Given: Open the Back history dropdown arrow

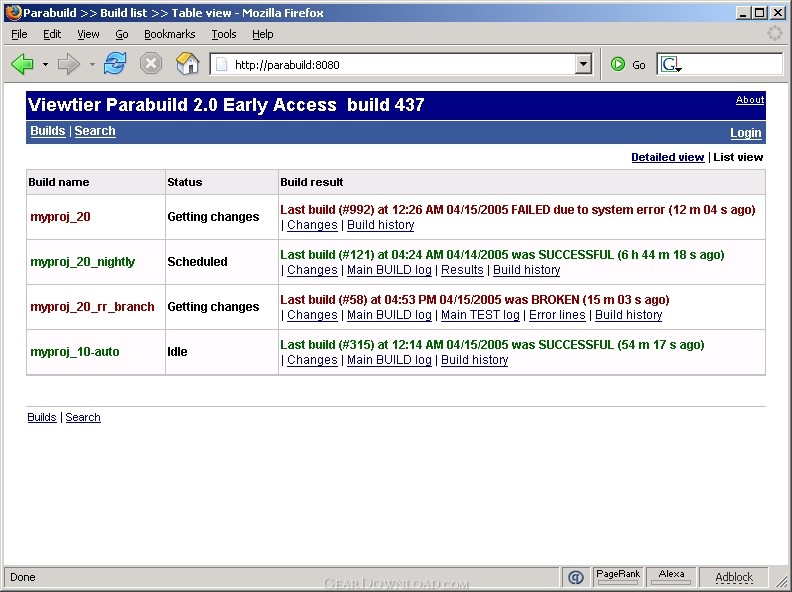Looking at the screenshot, I should point(45,65).
